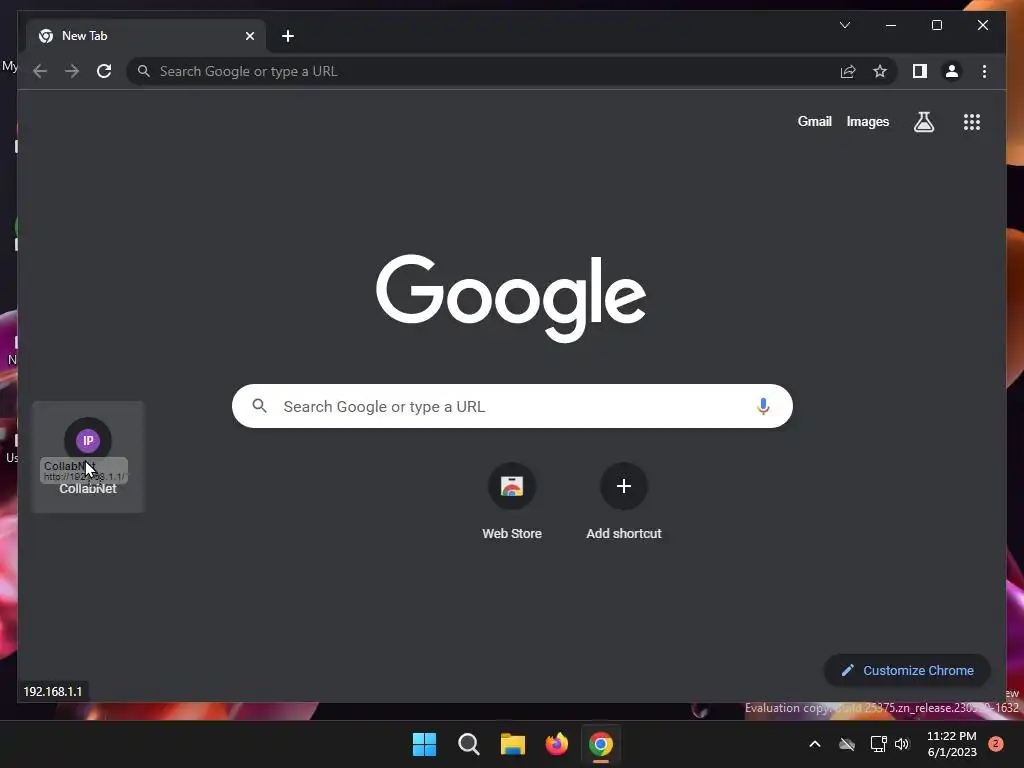Open the clock showing 11:22 PM
Screen dimensions: 1024x768
tap(952, 744)
